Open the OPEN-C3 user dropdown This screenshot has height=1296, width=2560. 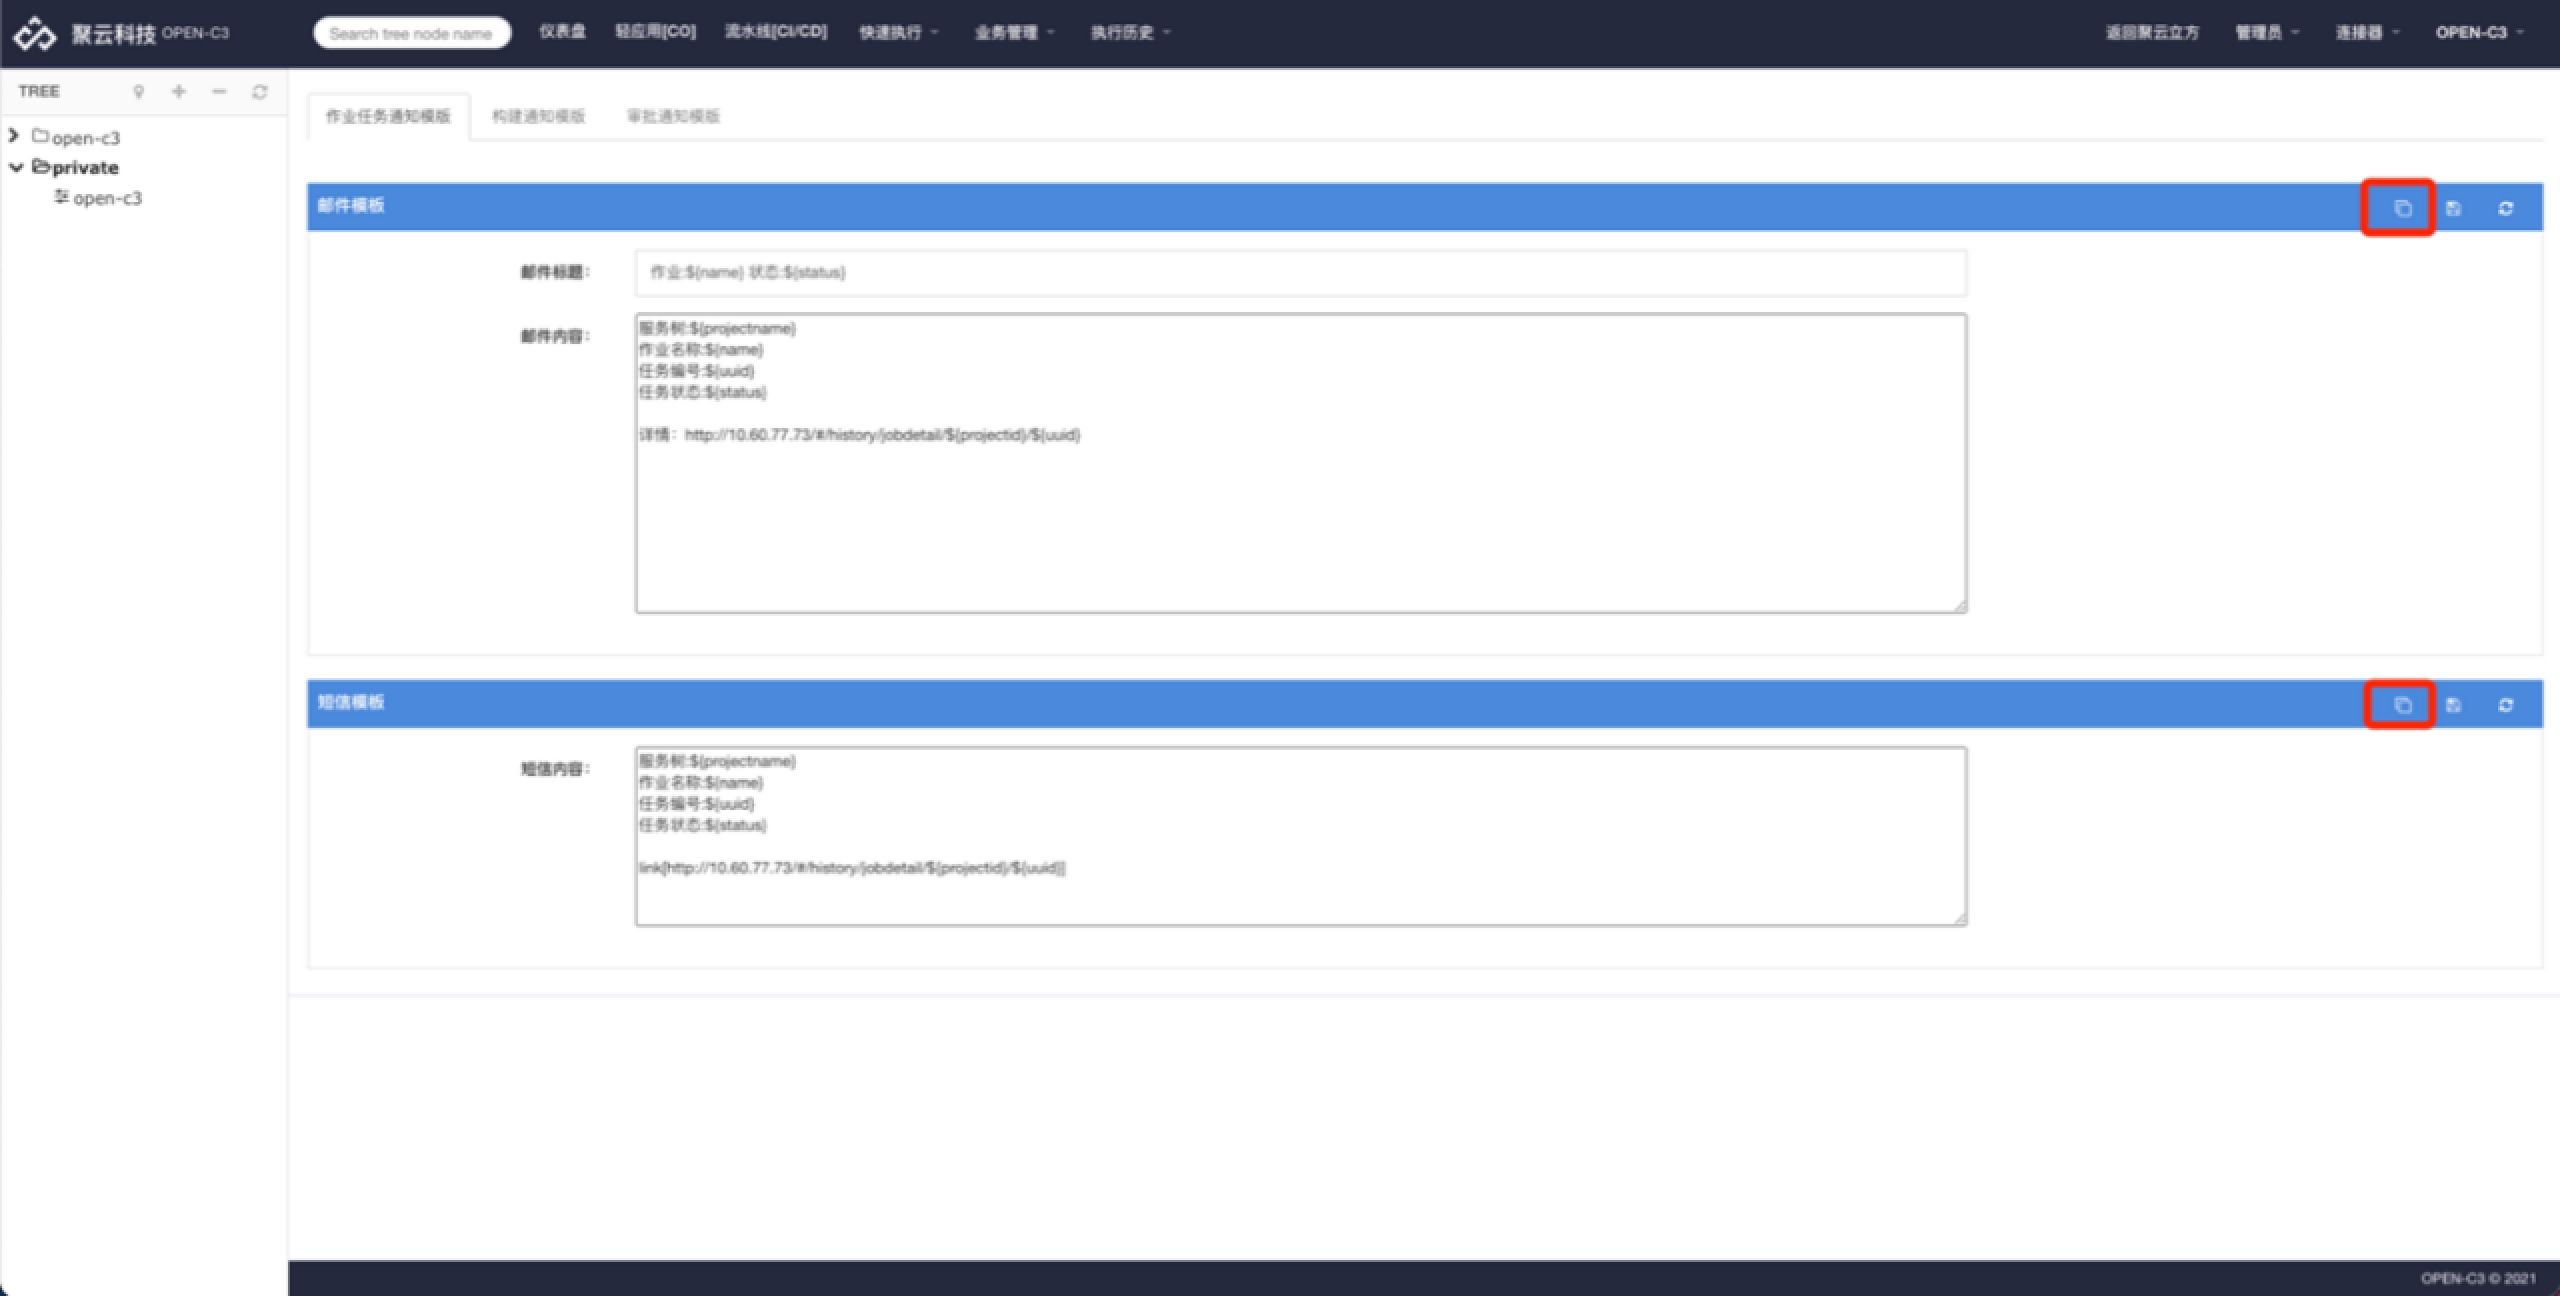click(2478, 32)
